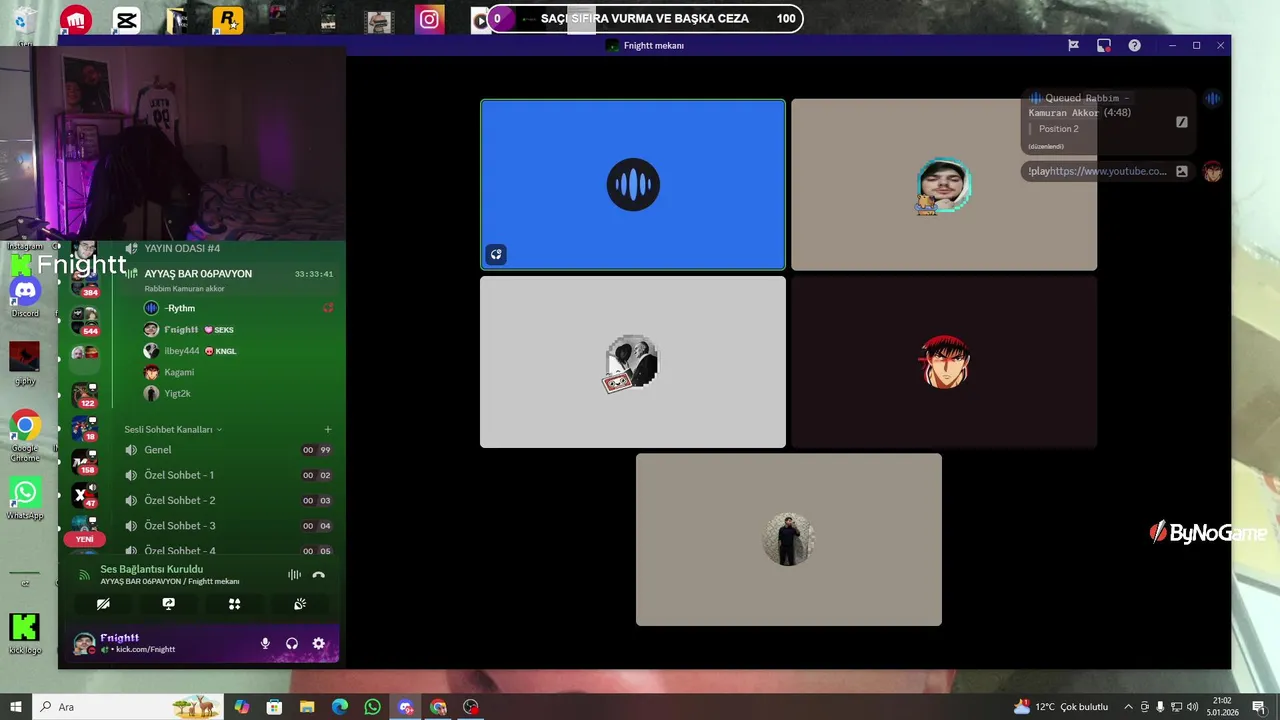Open the weather widget 12°C Çok bulutlu
This screenshot has width=1280, height=720.
pos(1061,707)
